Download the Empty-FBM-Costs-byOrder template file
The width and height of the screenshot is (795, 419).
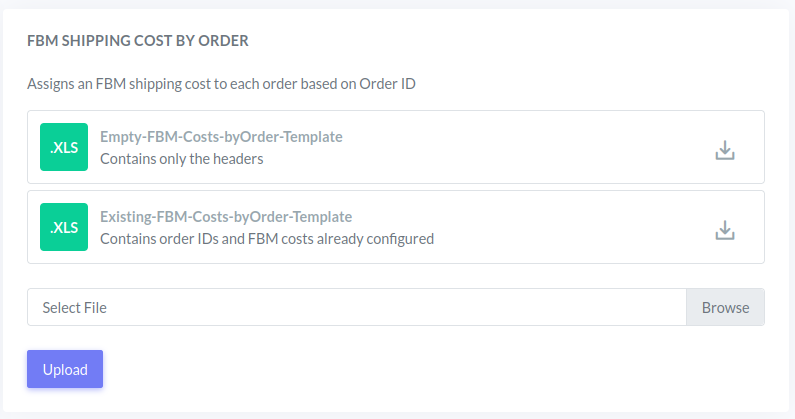coord(725,150)
